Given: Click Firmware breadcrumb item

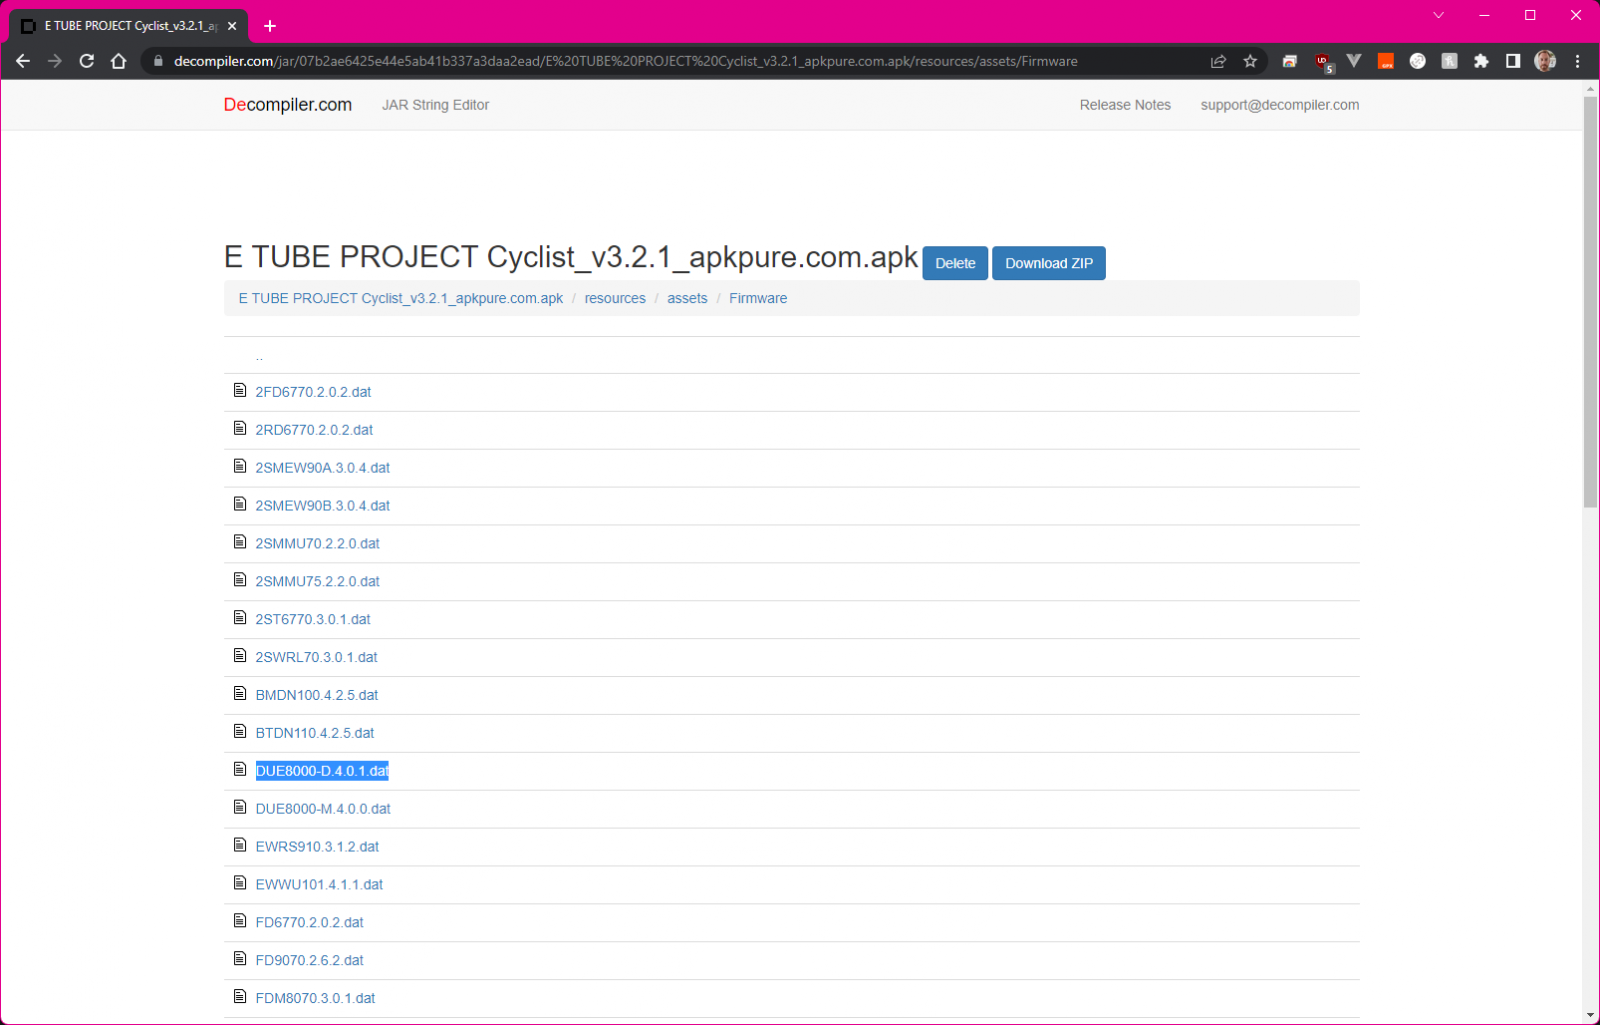Looking at the screenshot, I should coord(758,298).
